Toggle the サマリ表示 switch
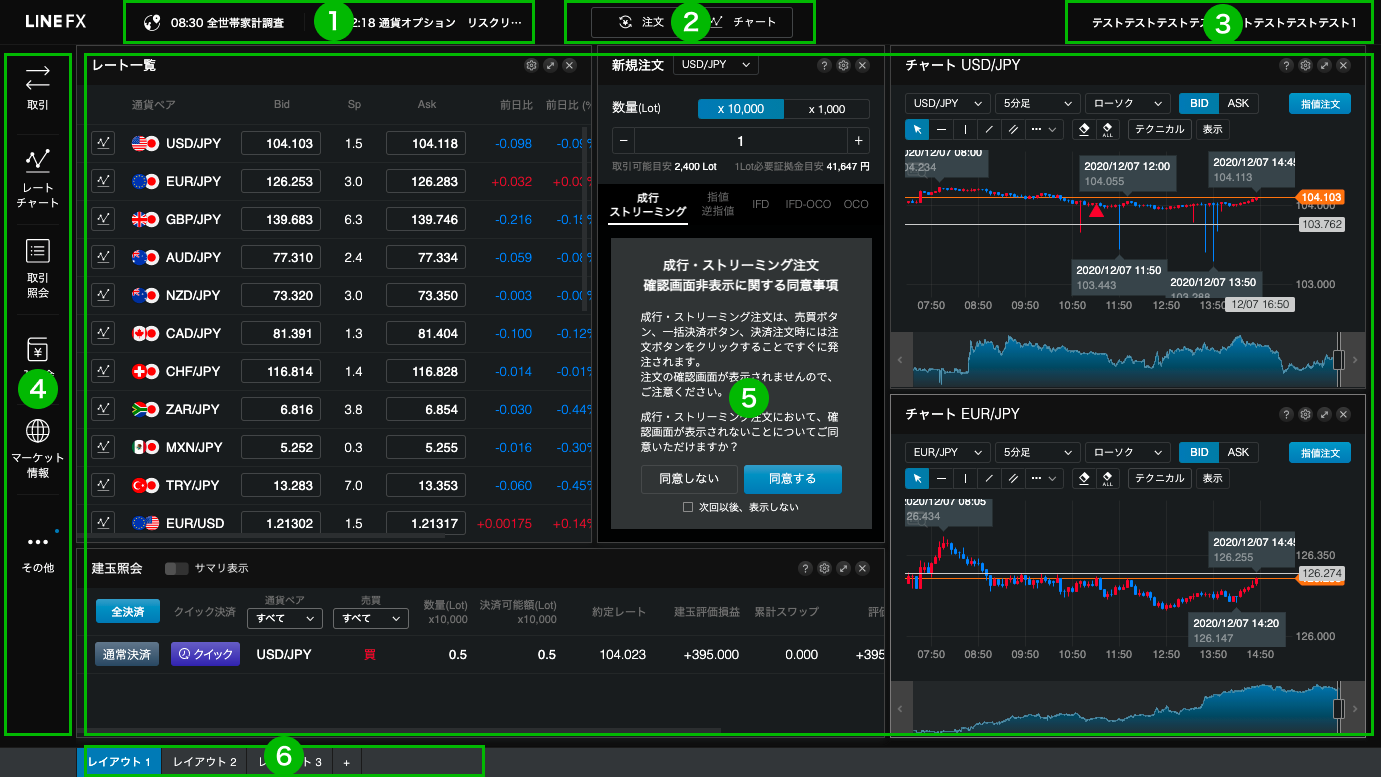Image resolution: width=1381 pixels, height=777 pixels. click(x=177, y=568)
